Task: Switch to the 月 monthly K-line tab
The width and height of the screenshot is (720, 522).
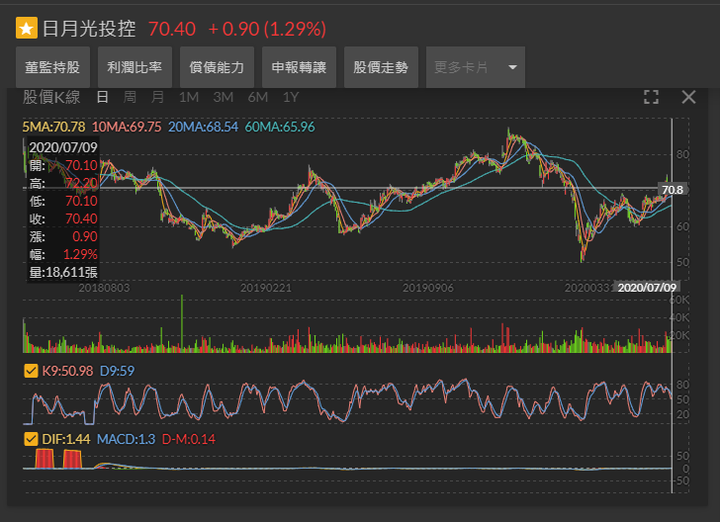Action: [158, 97]
